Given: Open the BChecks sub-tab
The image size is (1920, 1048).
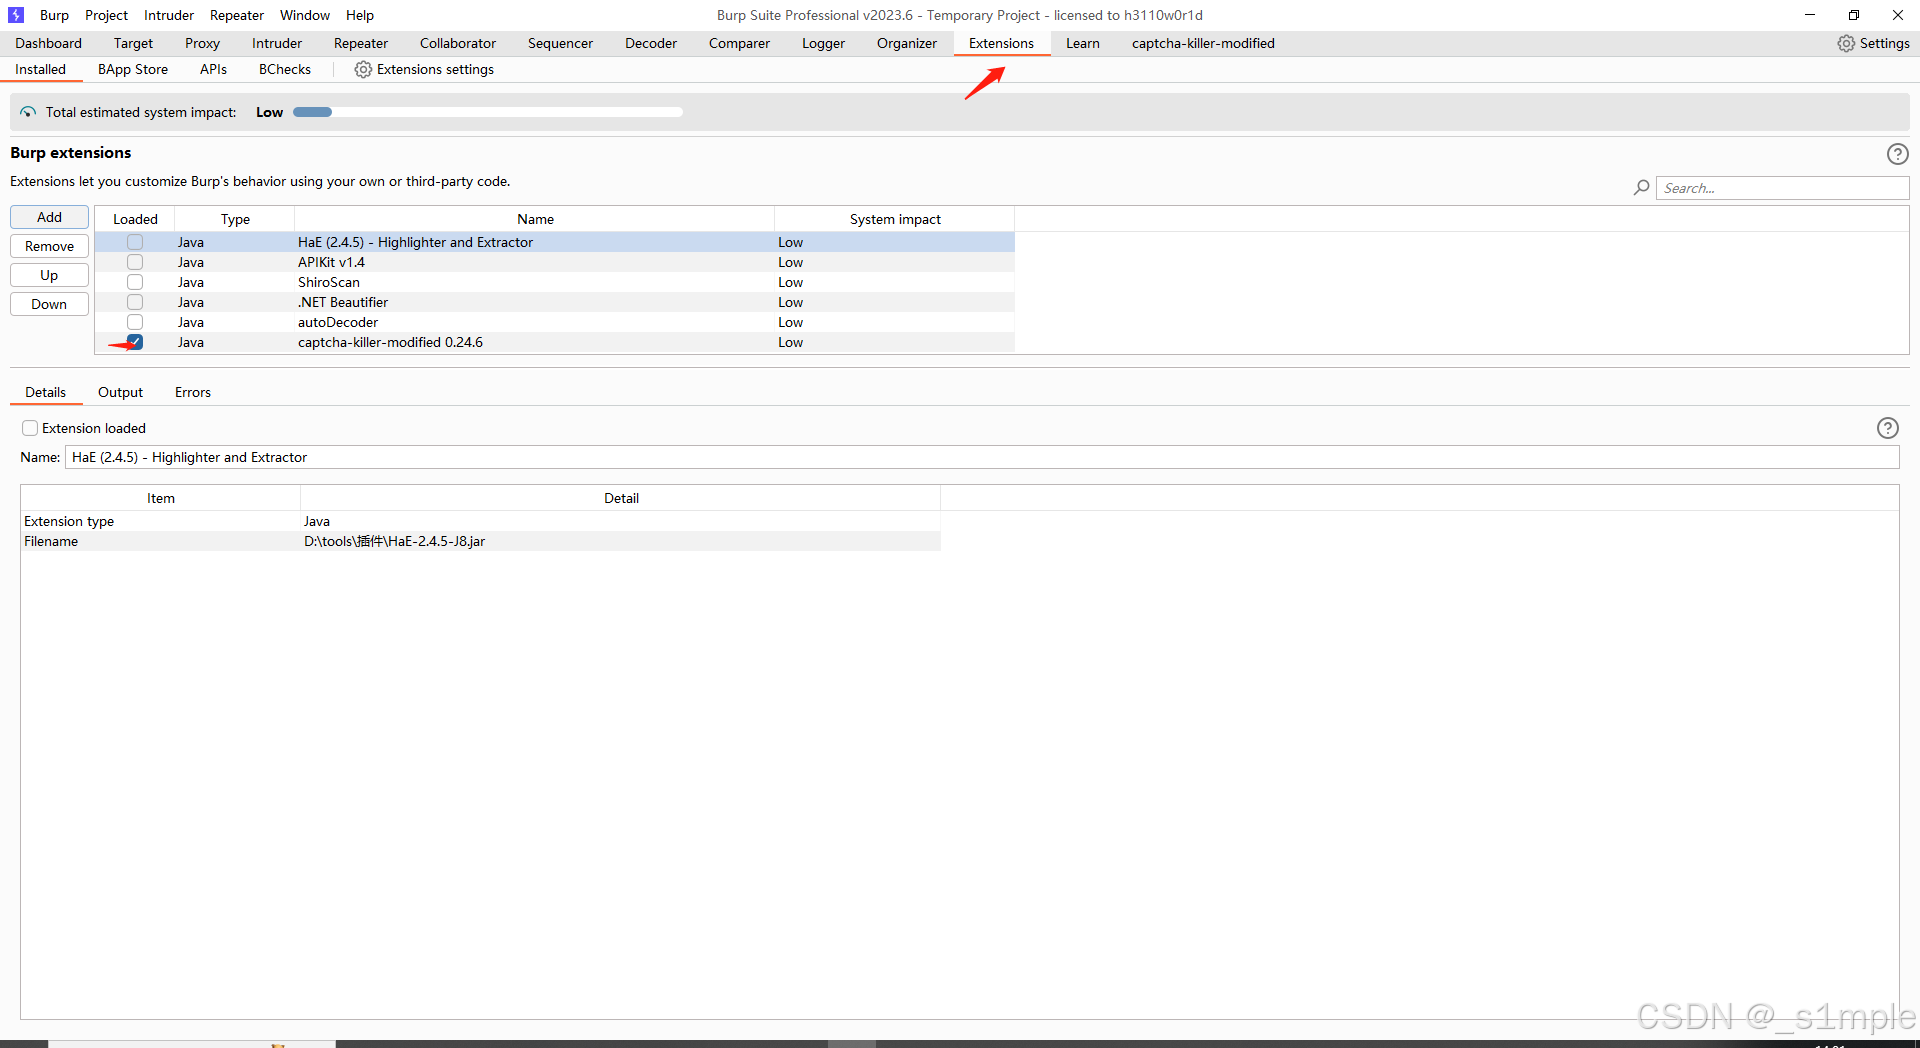Looking at the screenshot, I should pos(285,69).
